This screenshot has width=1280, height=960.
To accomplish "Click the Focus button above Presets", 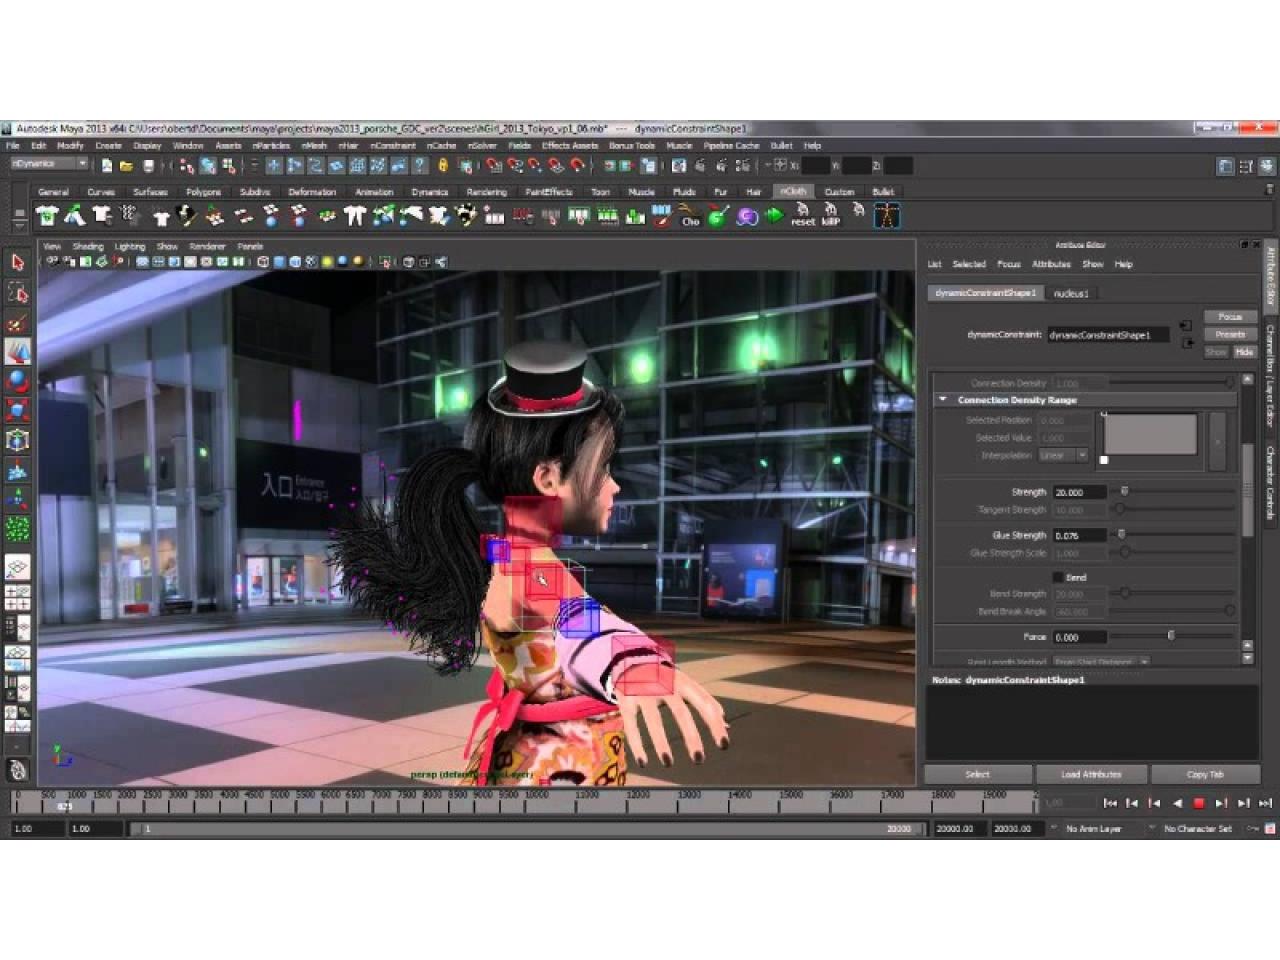I will click(1230, 317).
